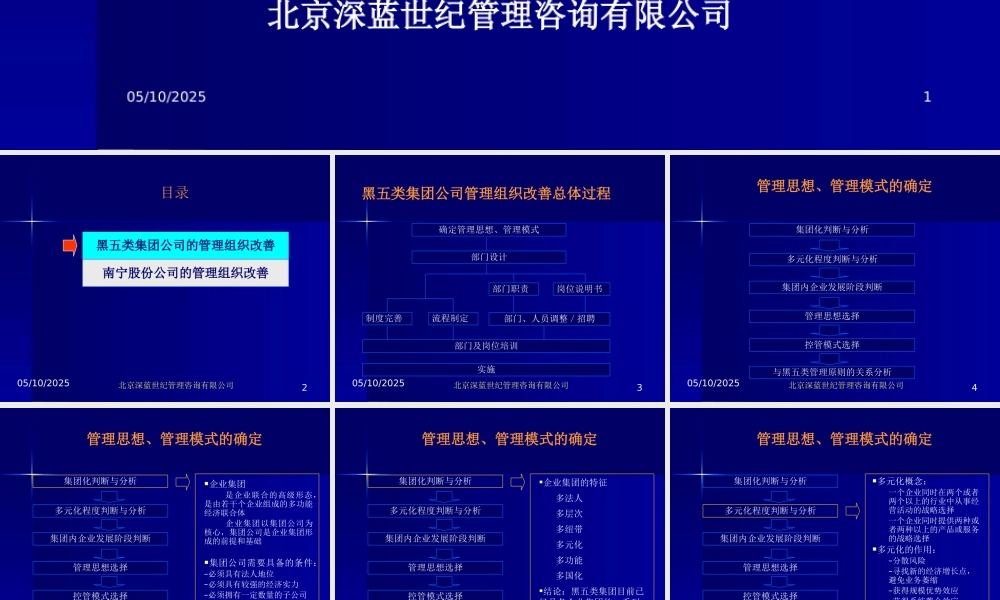Click the line 分散风险

(x=906, y=560)
